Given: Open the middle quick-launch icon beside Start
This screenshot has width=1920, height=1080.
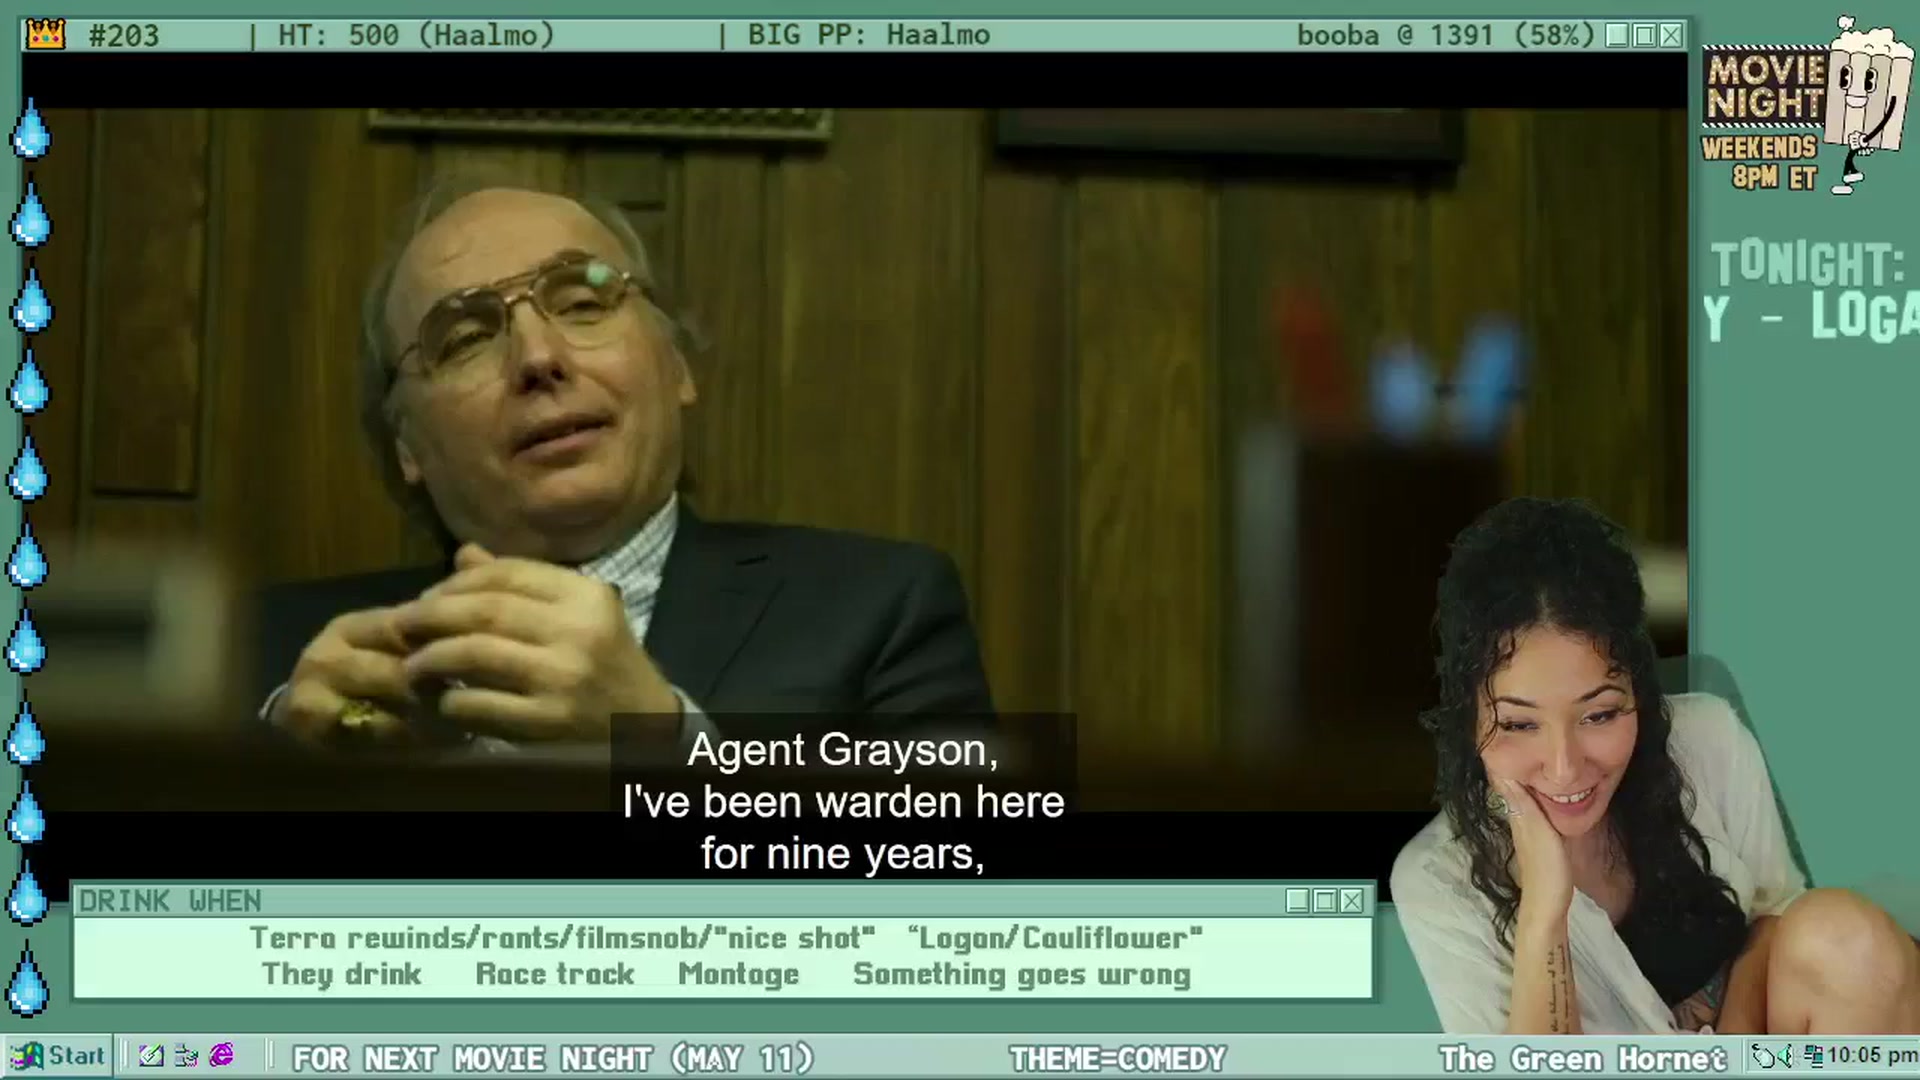Looking at the screenshot, I should (x=186, y=1056).
